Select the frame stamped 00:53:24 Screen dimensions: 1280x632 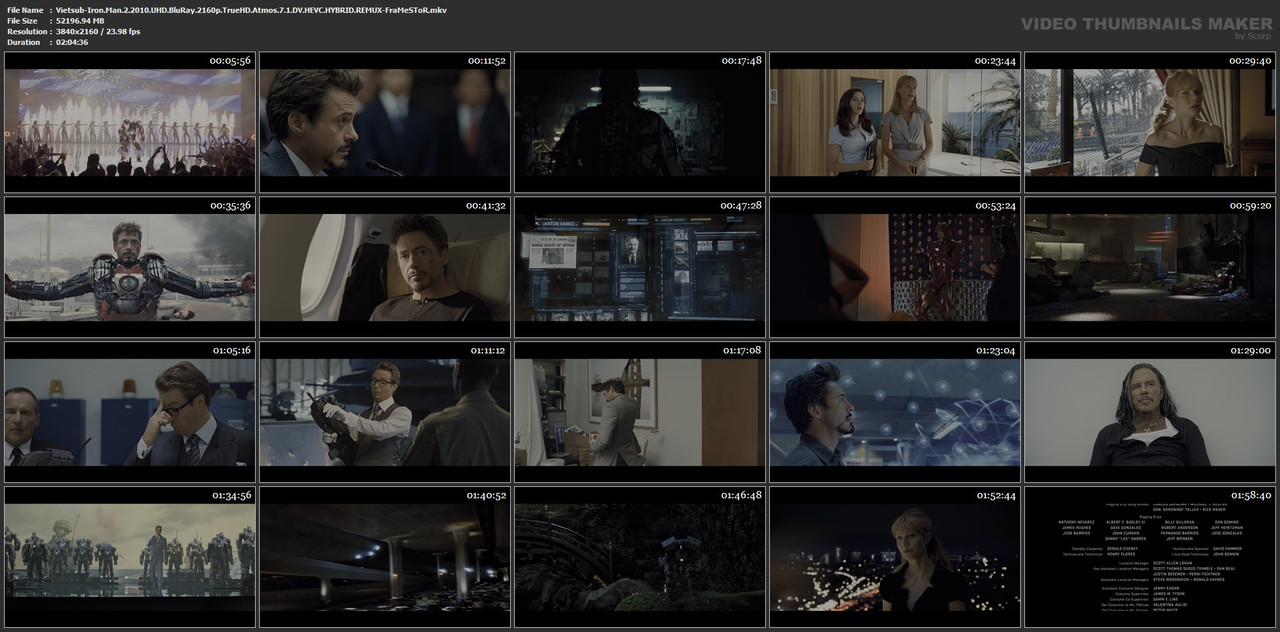895,267
